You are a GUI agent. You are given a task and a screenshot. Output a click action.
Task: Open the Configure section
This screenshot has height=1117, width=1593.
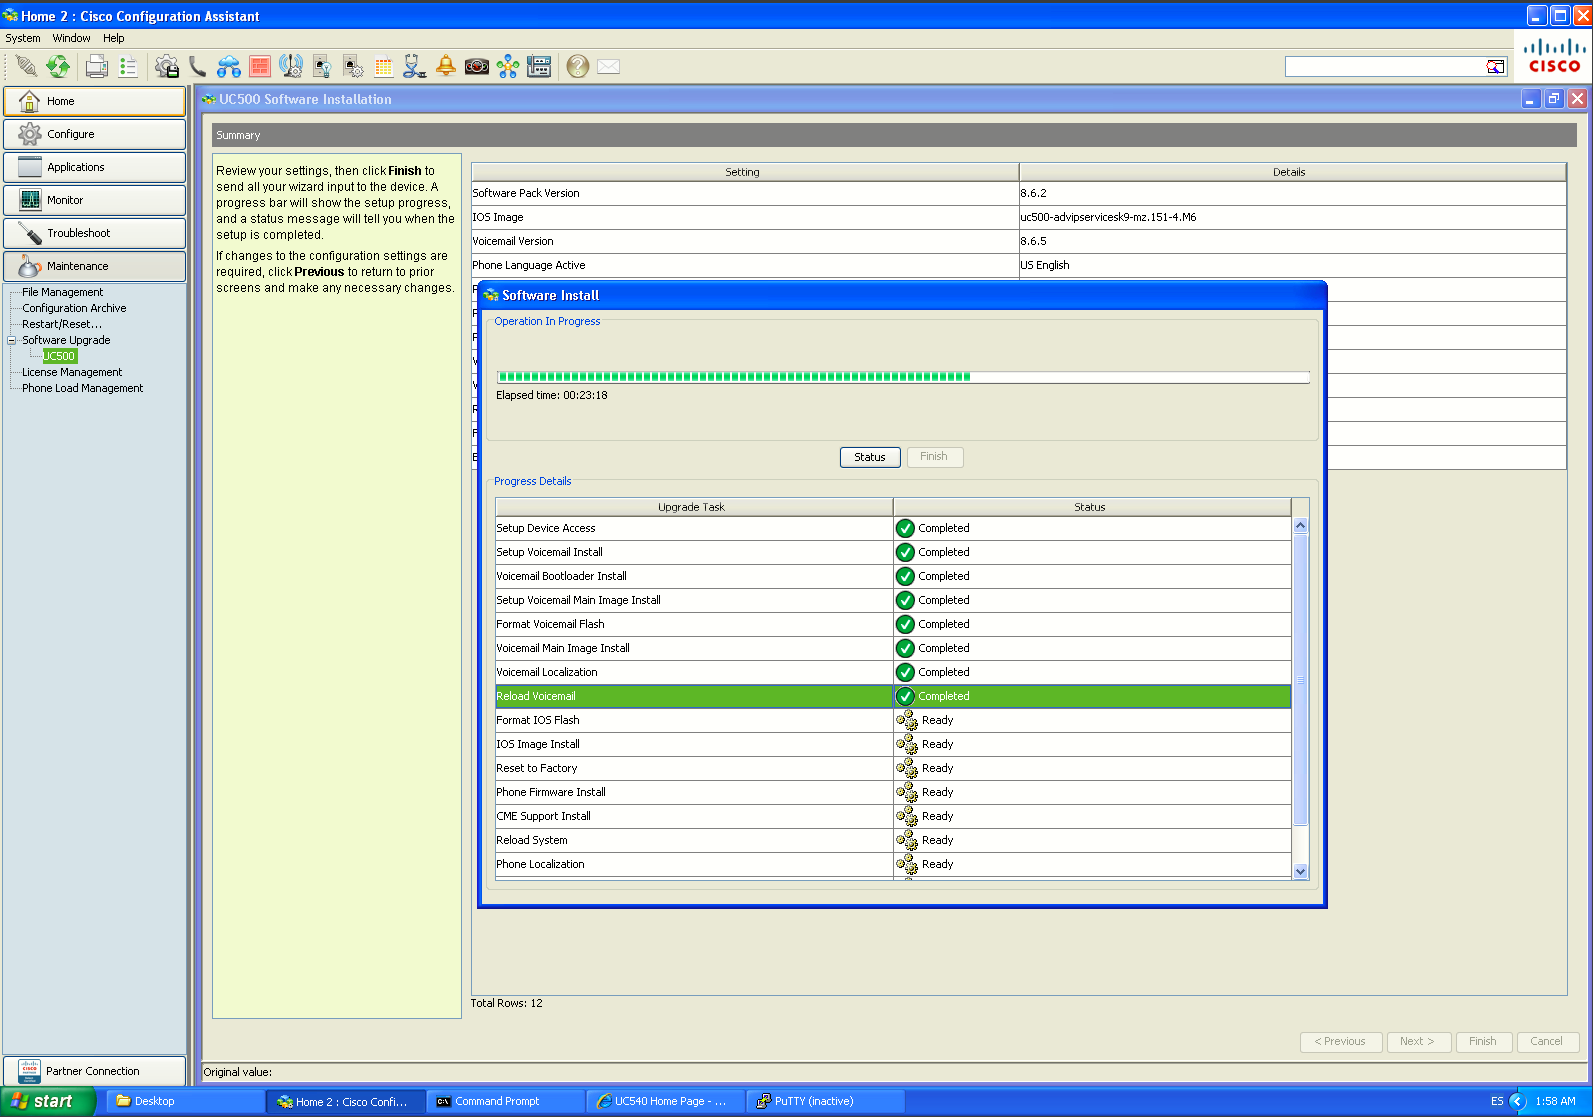[94, 134]
